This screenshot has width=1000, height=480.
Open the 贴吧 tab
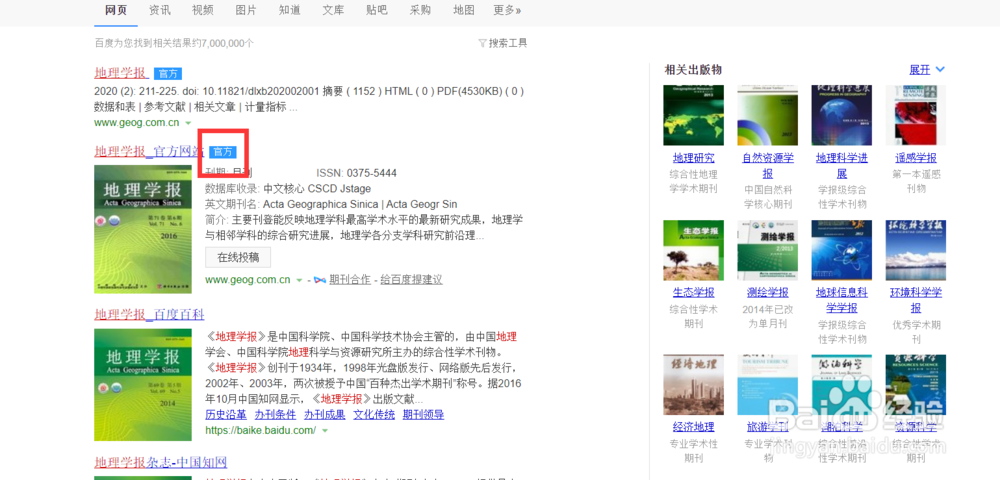pyautogui.click(x=376, y=10)
